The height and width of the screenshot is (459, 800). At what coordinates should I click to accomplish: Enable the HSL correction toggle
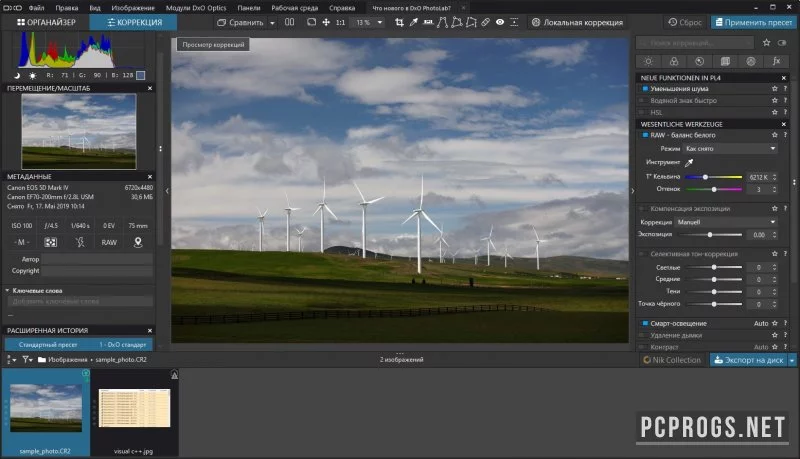click(x=644, y=112)
